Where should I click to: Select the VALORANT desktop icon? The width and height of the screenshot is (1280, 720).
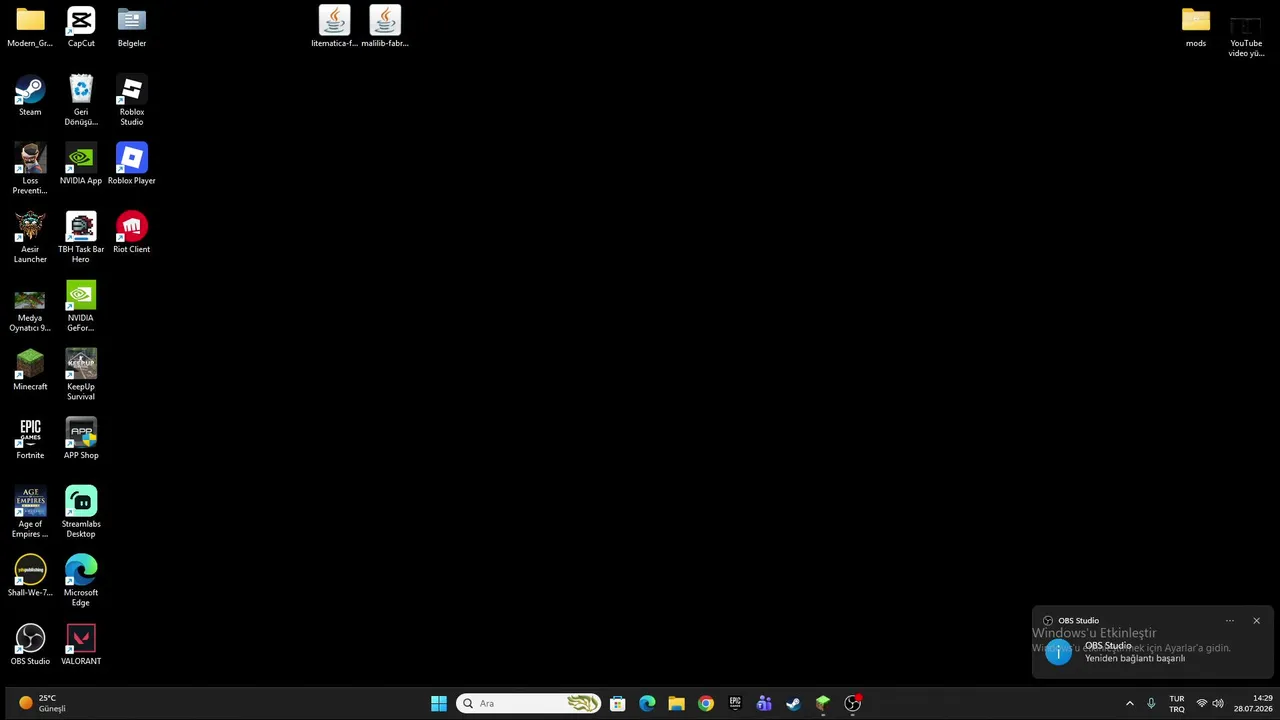point(81,645)
